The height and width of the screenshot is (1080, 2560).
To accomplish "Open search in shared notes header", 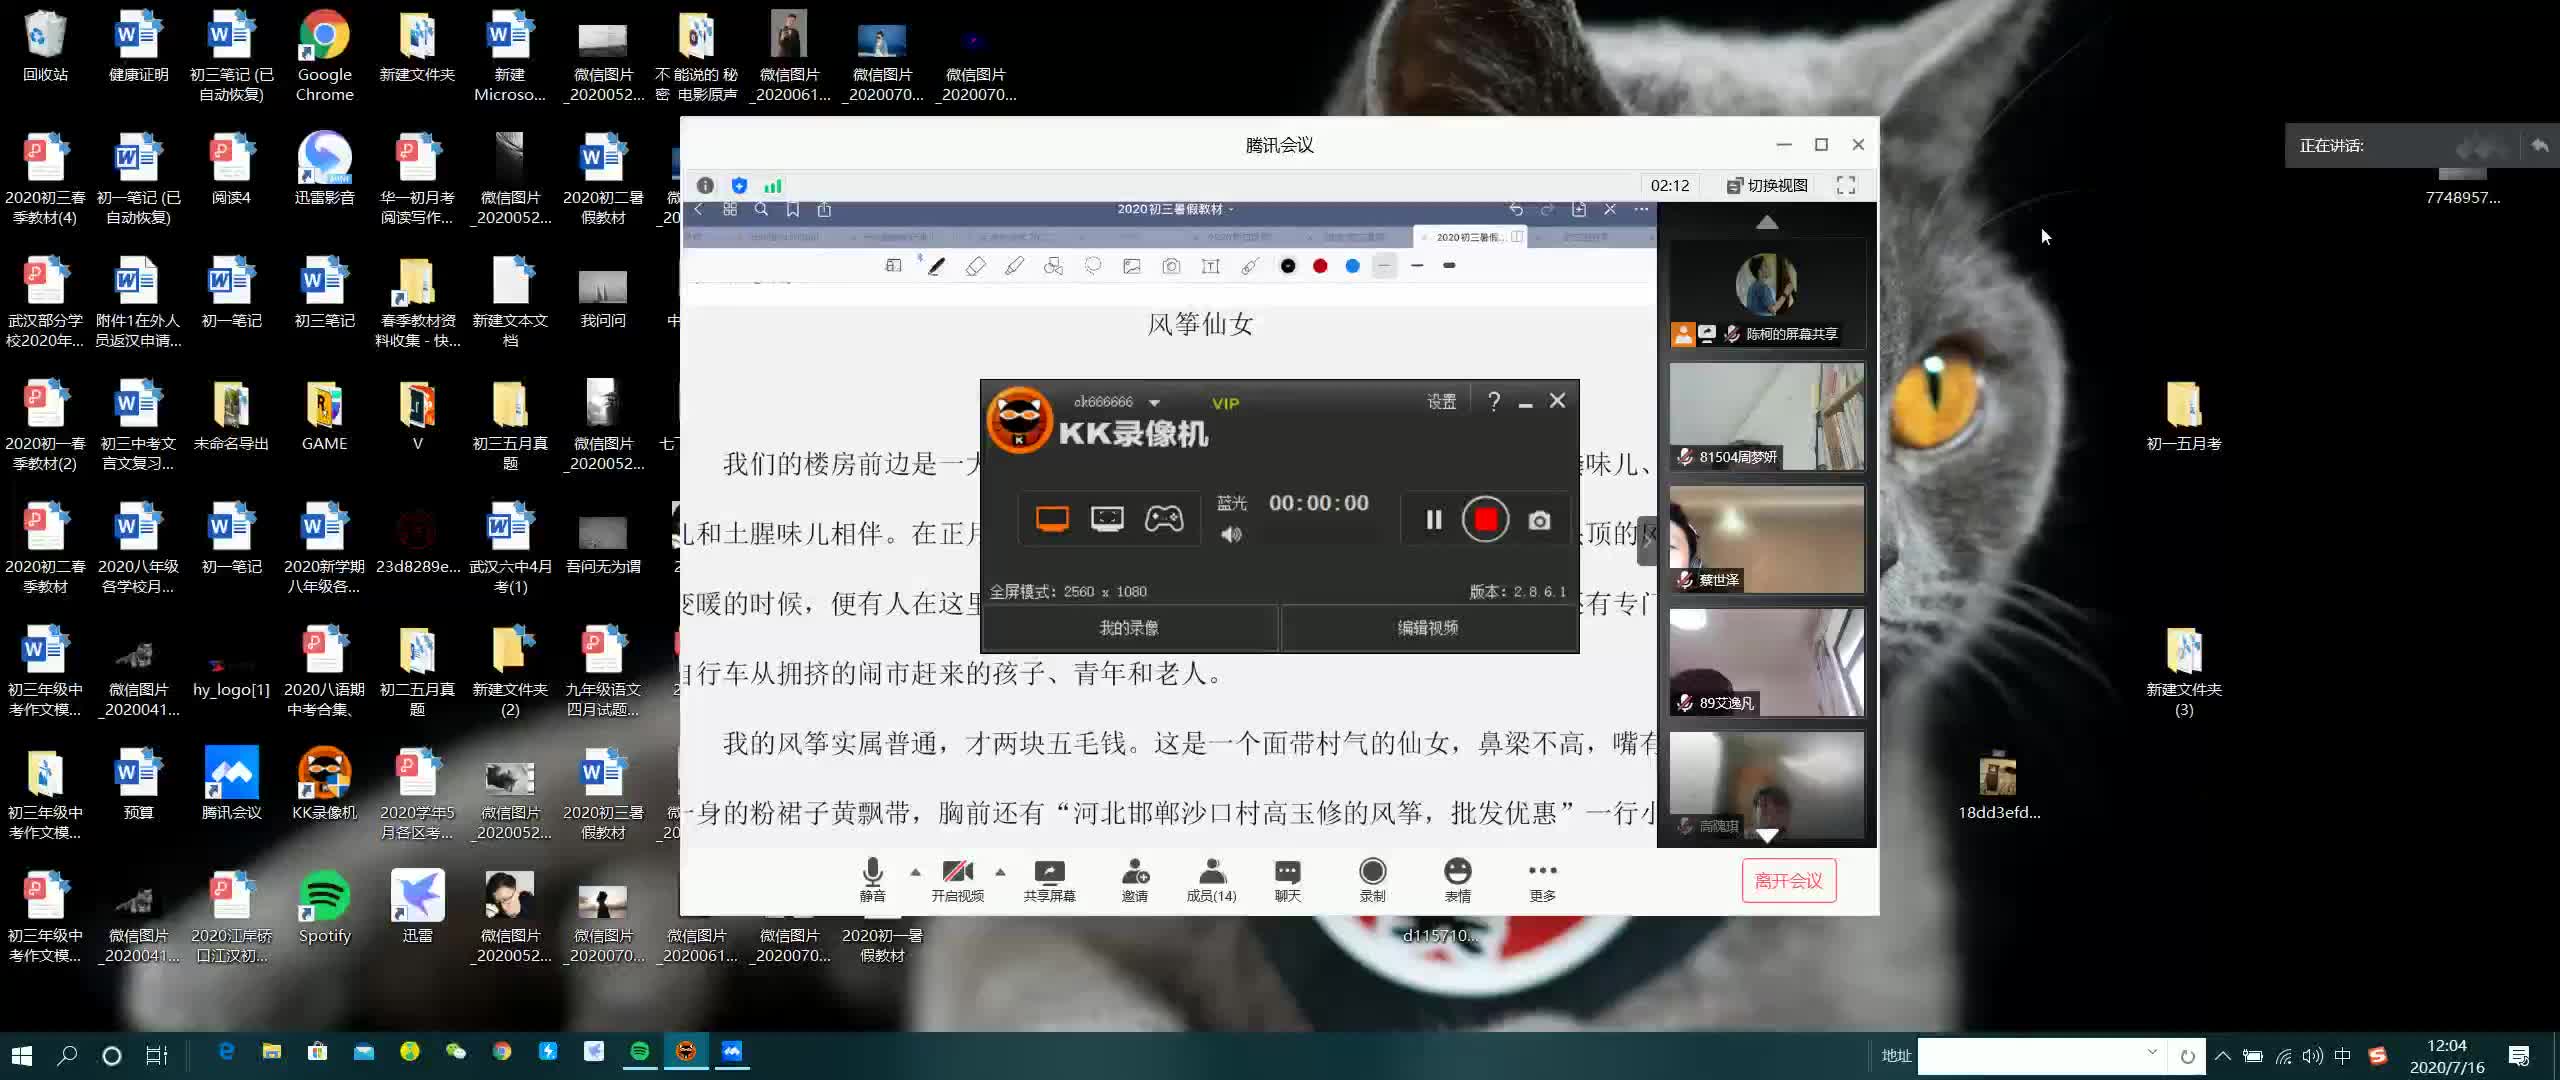I will 761,209.
